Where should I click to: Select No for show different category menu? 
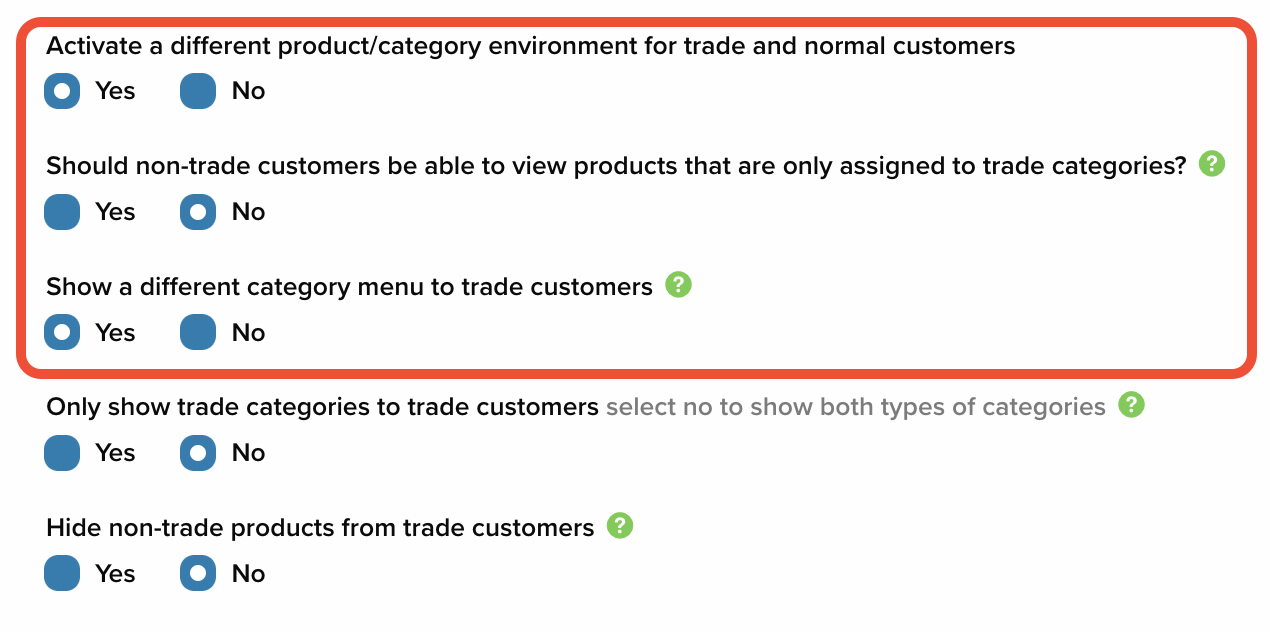[x=198, y=332]
